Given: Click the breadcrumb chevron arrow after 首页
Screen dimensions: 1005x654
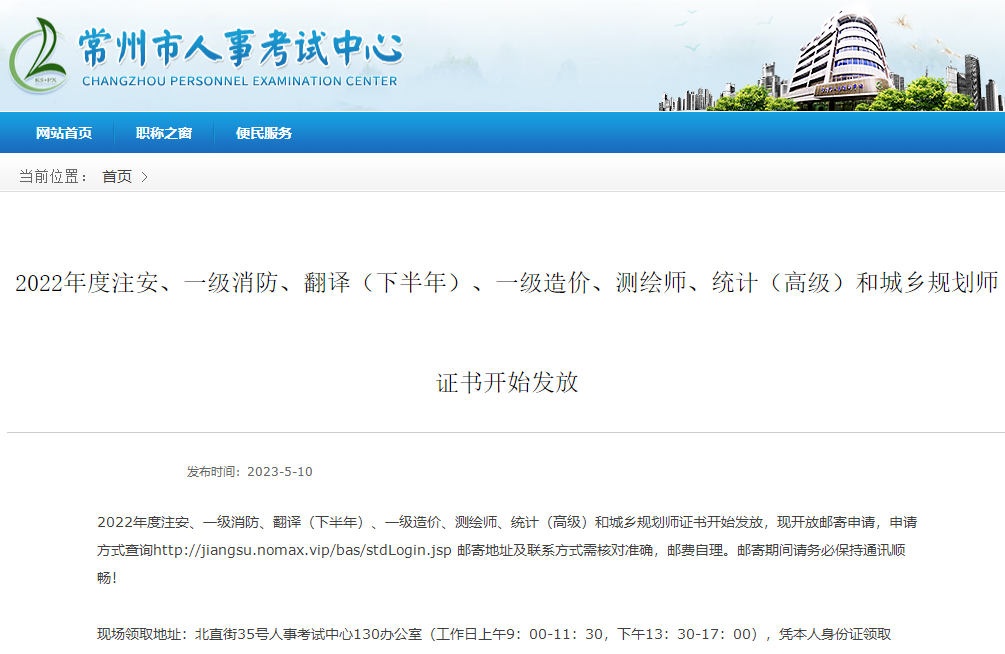Looking at the screenshot, I should (x=144, y=177).
